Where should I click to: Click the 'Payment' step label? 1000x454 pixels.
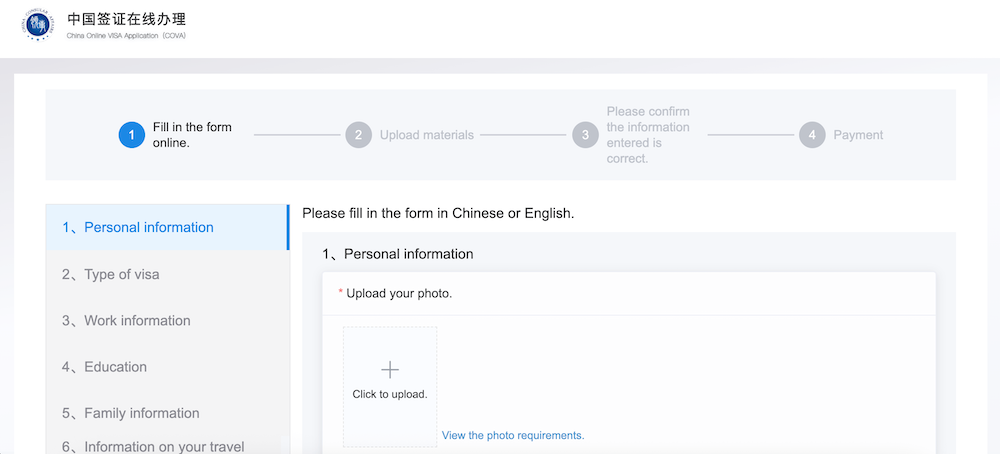pos(858,135)
